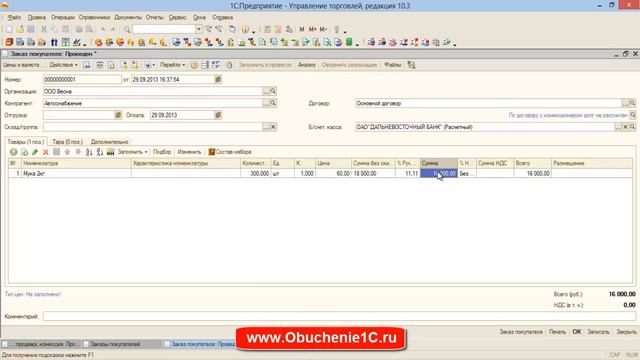Open the Отчеты menu

[154, 18]
